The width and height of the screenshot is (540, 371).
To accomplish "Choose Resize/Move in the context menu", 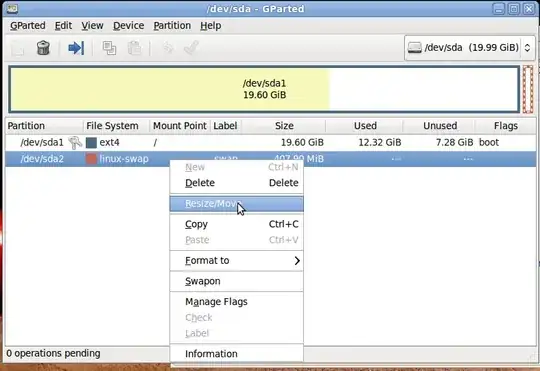I will point(237,204).
